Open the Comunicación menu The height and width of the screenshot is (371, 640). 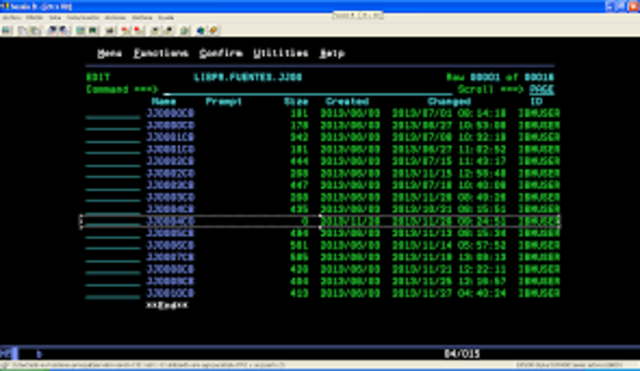83,18
